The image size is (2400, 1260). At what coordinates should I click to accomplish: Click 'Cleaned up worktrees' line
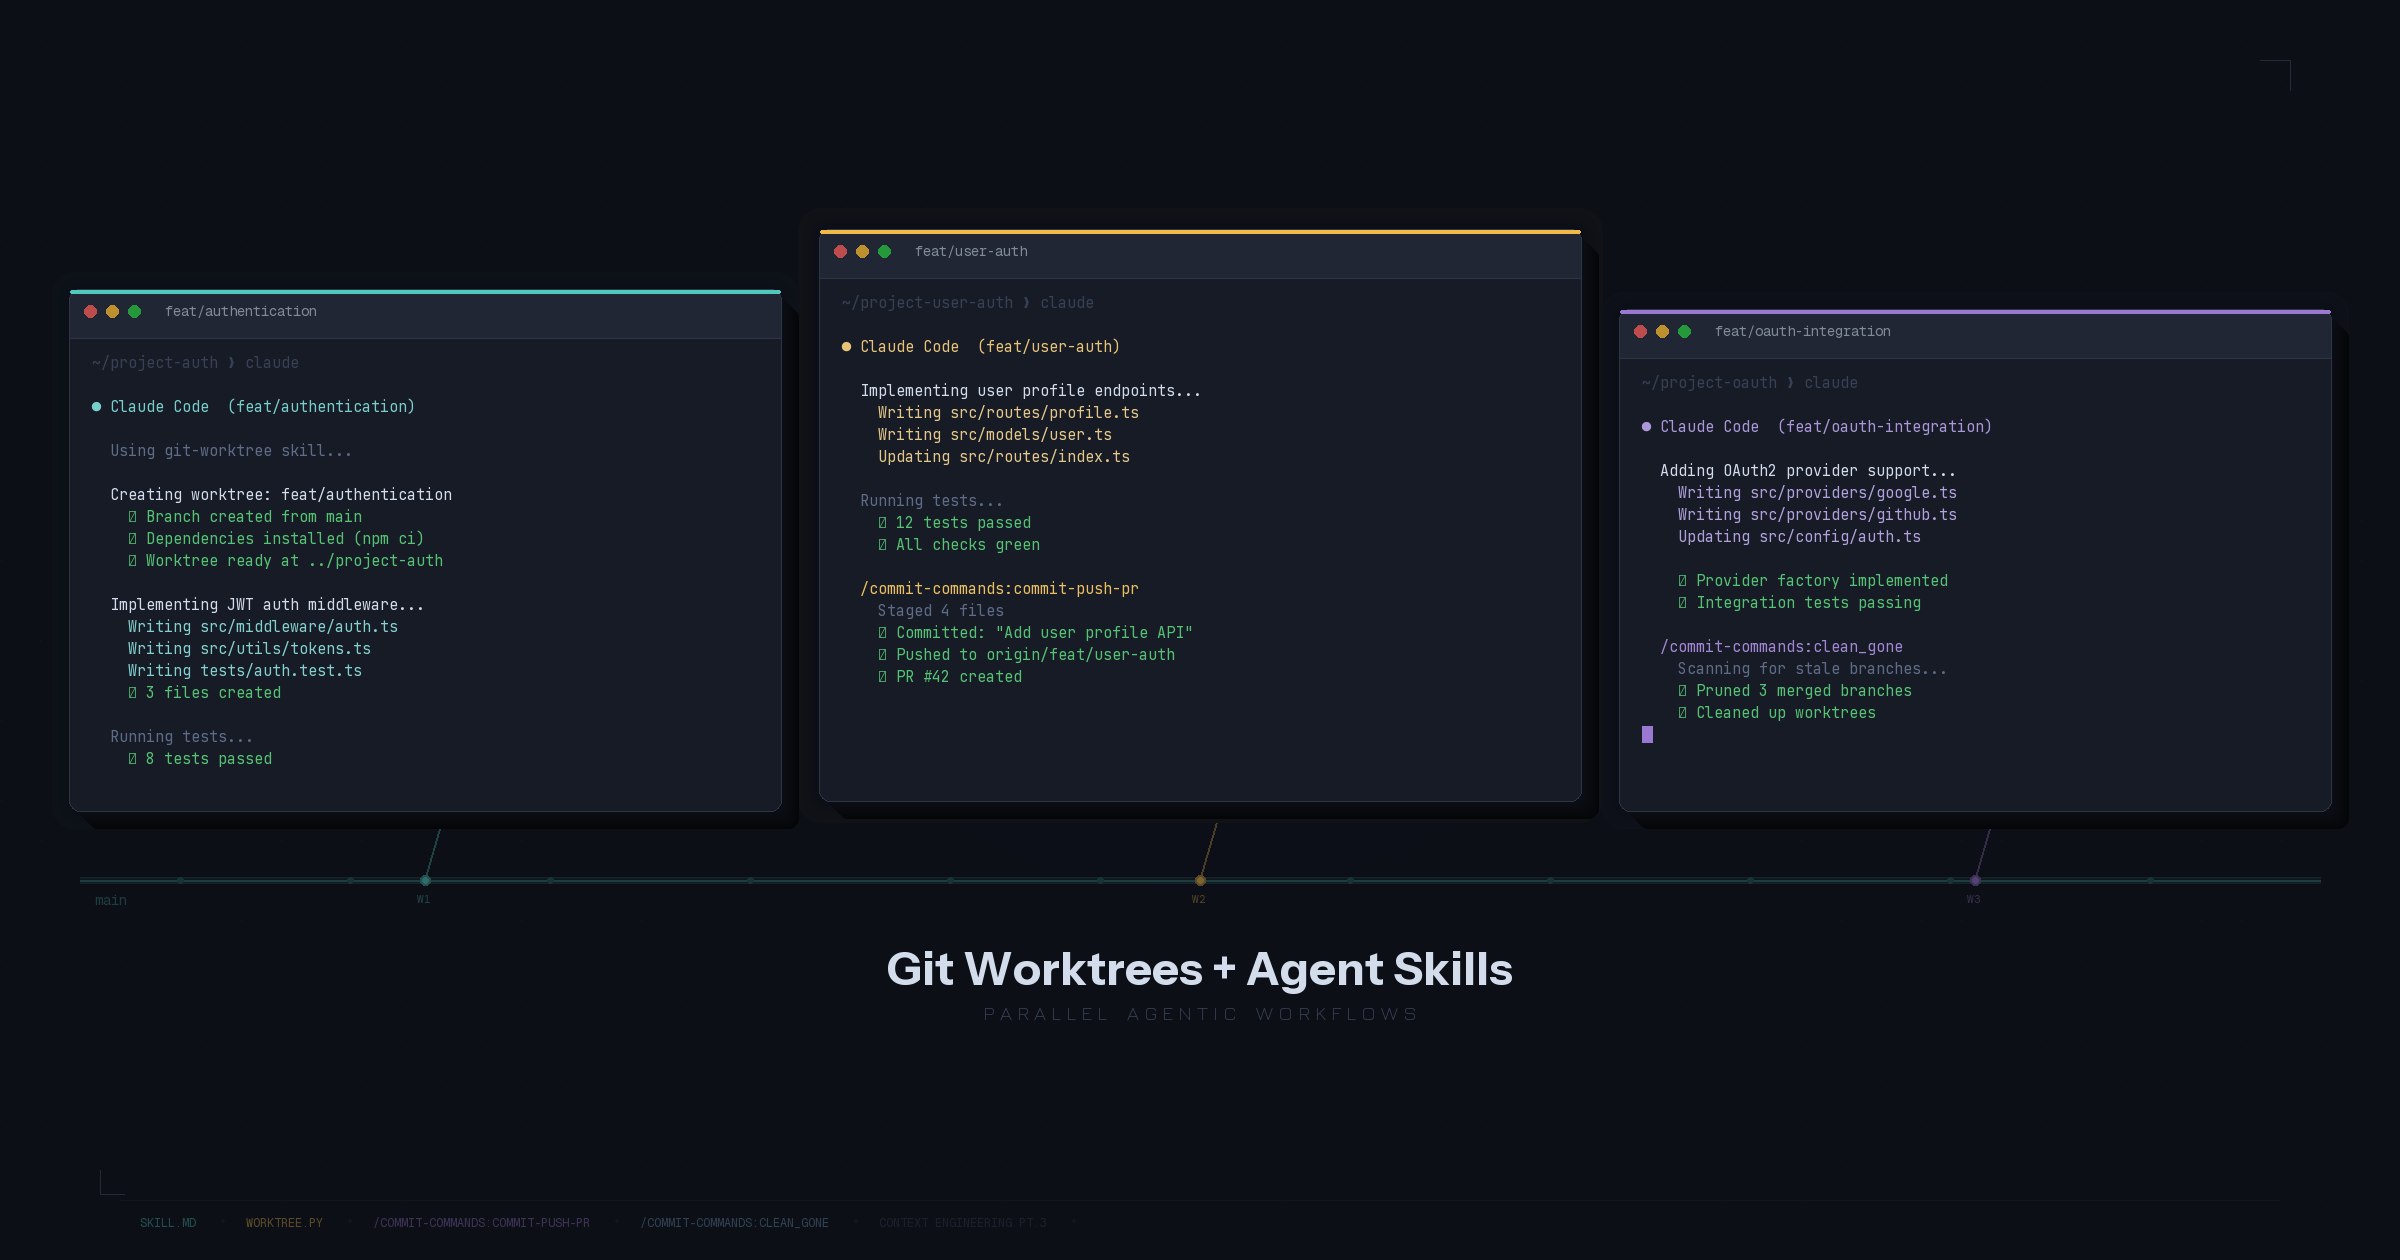coord(1777,713)
